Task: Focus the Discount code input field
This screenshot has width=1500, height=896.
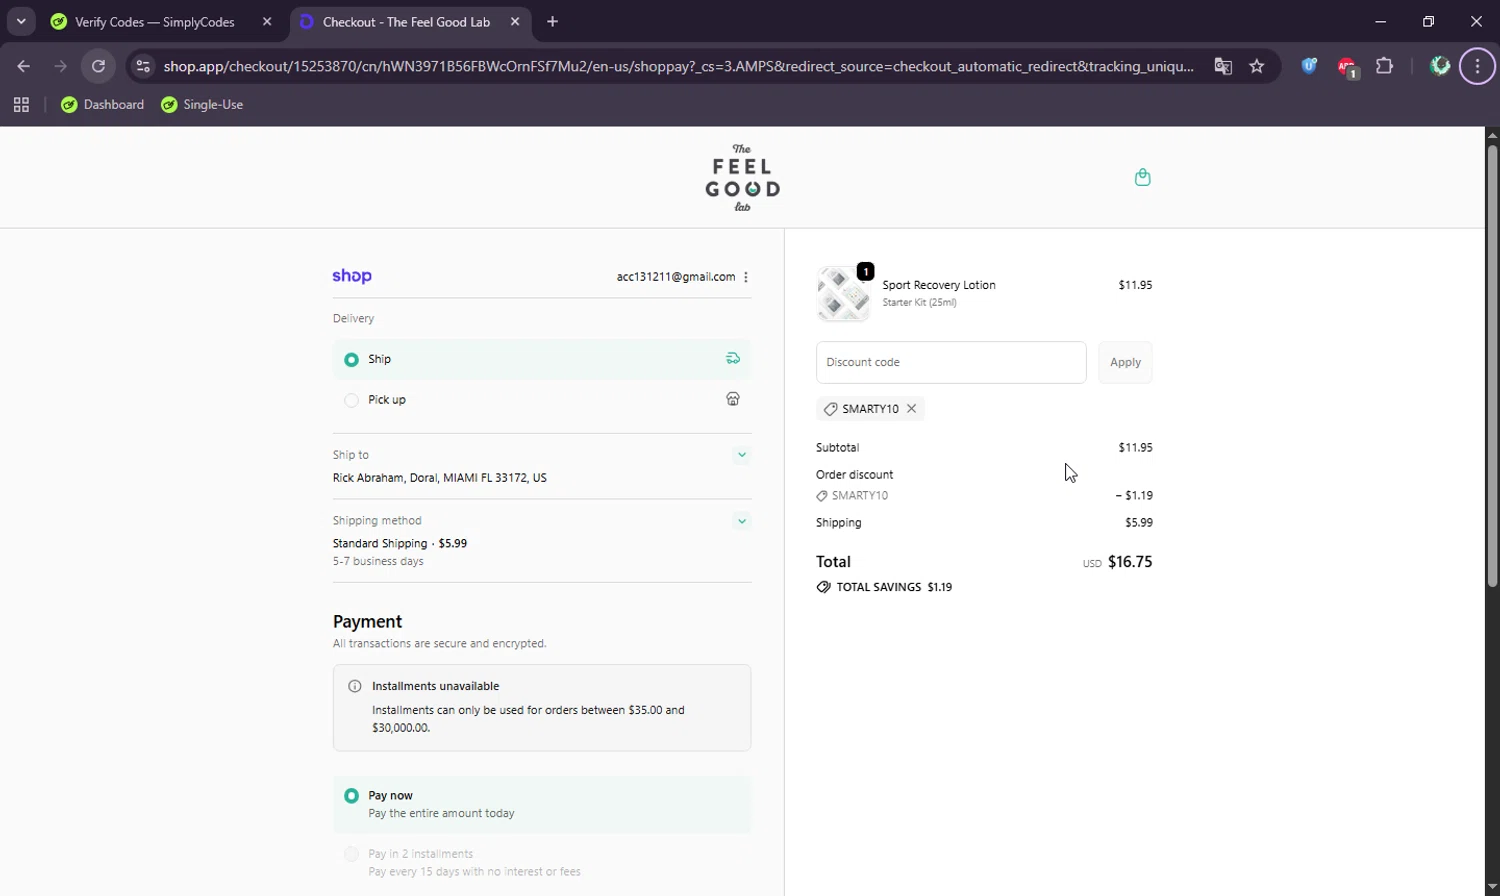Action: point(951,362)
